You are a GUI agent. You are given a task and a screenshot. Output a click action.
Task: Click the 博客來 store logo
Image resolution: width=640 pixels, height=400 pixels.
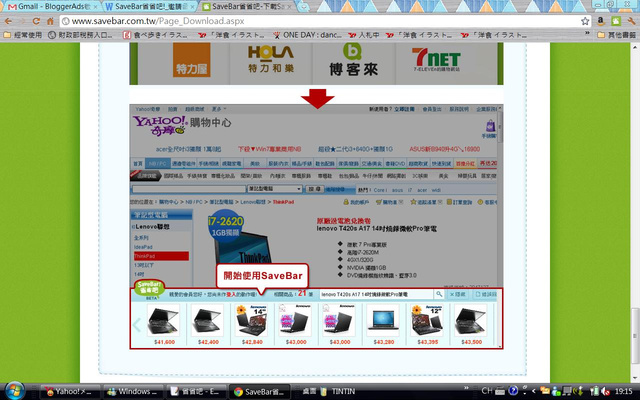pyautogui.click(x=353, y=60)
